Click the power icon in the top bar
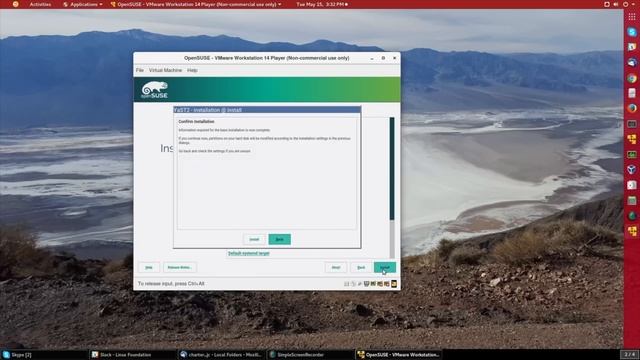 [625, 4]
